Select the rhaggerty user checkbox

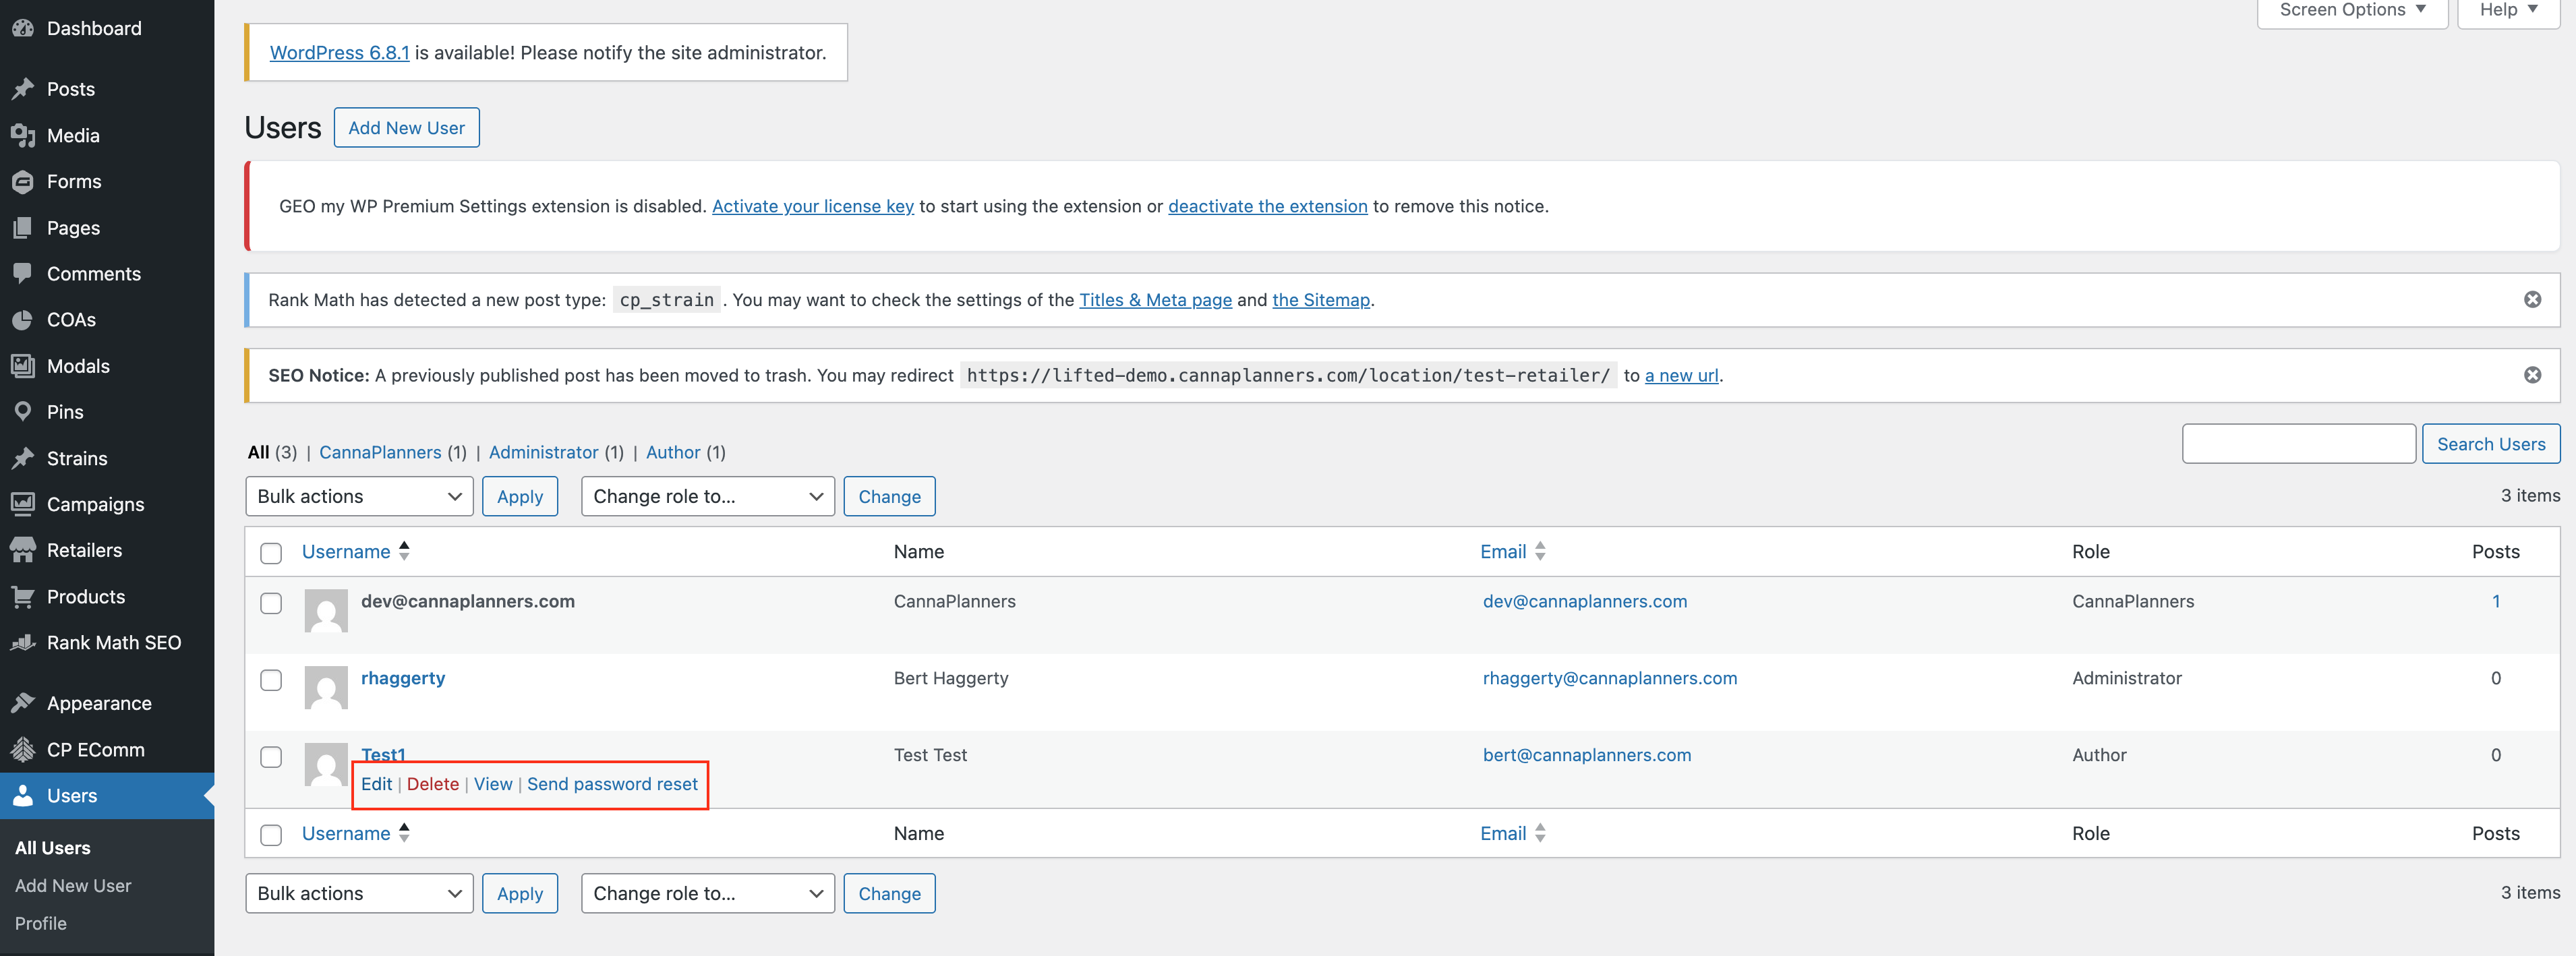[x=271, y=680]
